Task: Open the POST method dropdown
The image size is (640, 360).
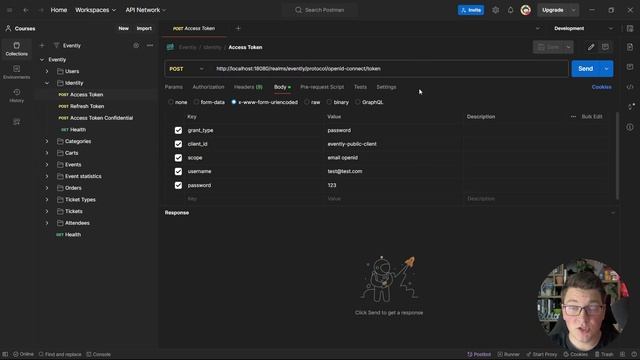Action: point(187,69)
